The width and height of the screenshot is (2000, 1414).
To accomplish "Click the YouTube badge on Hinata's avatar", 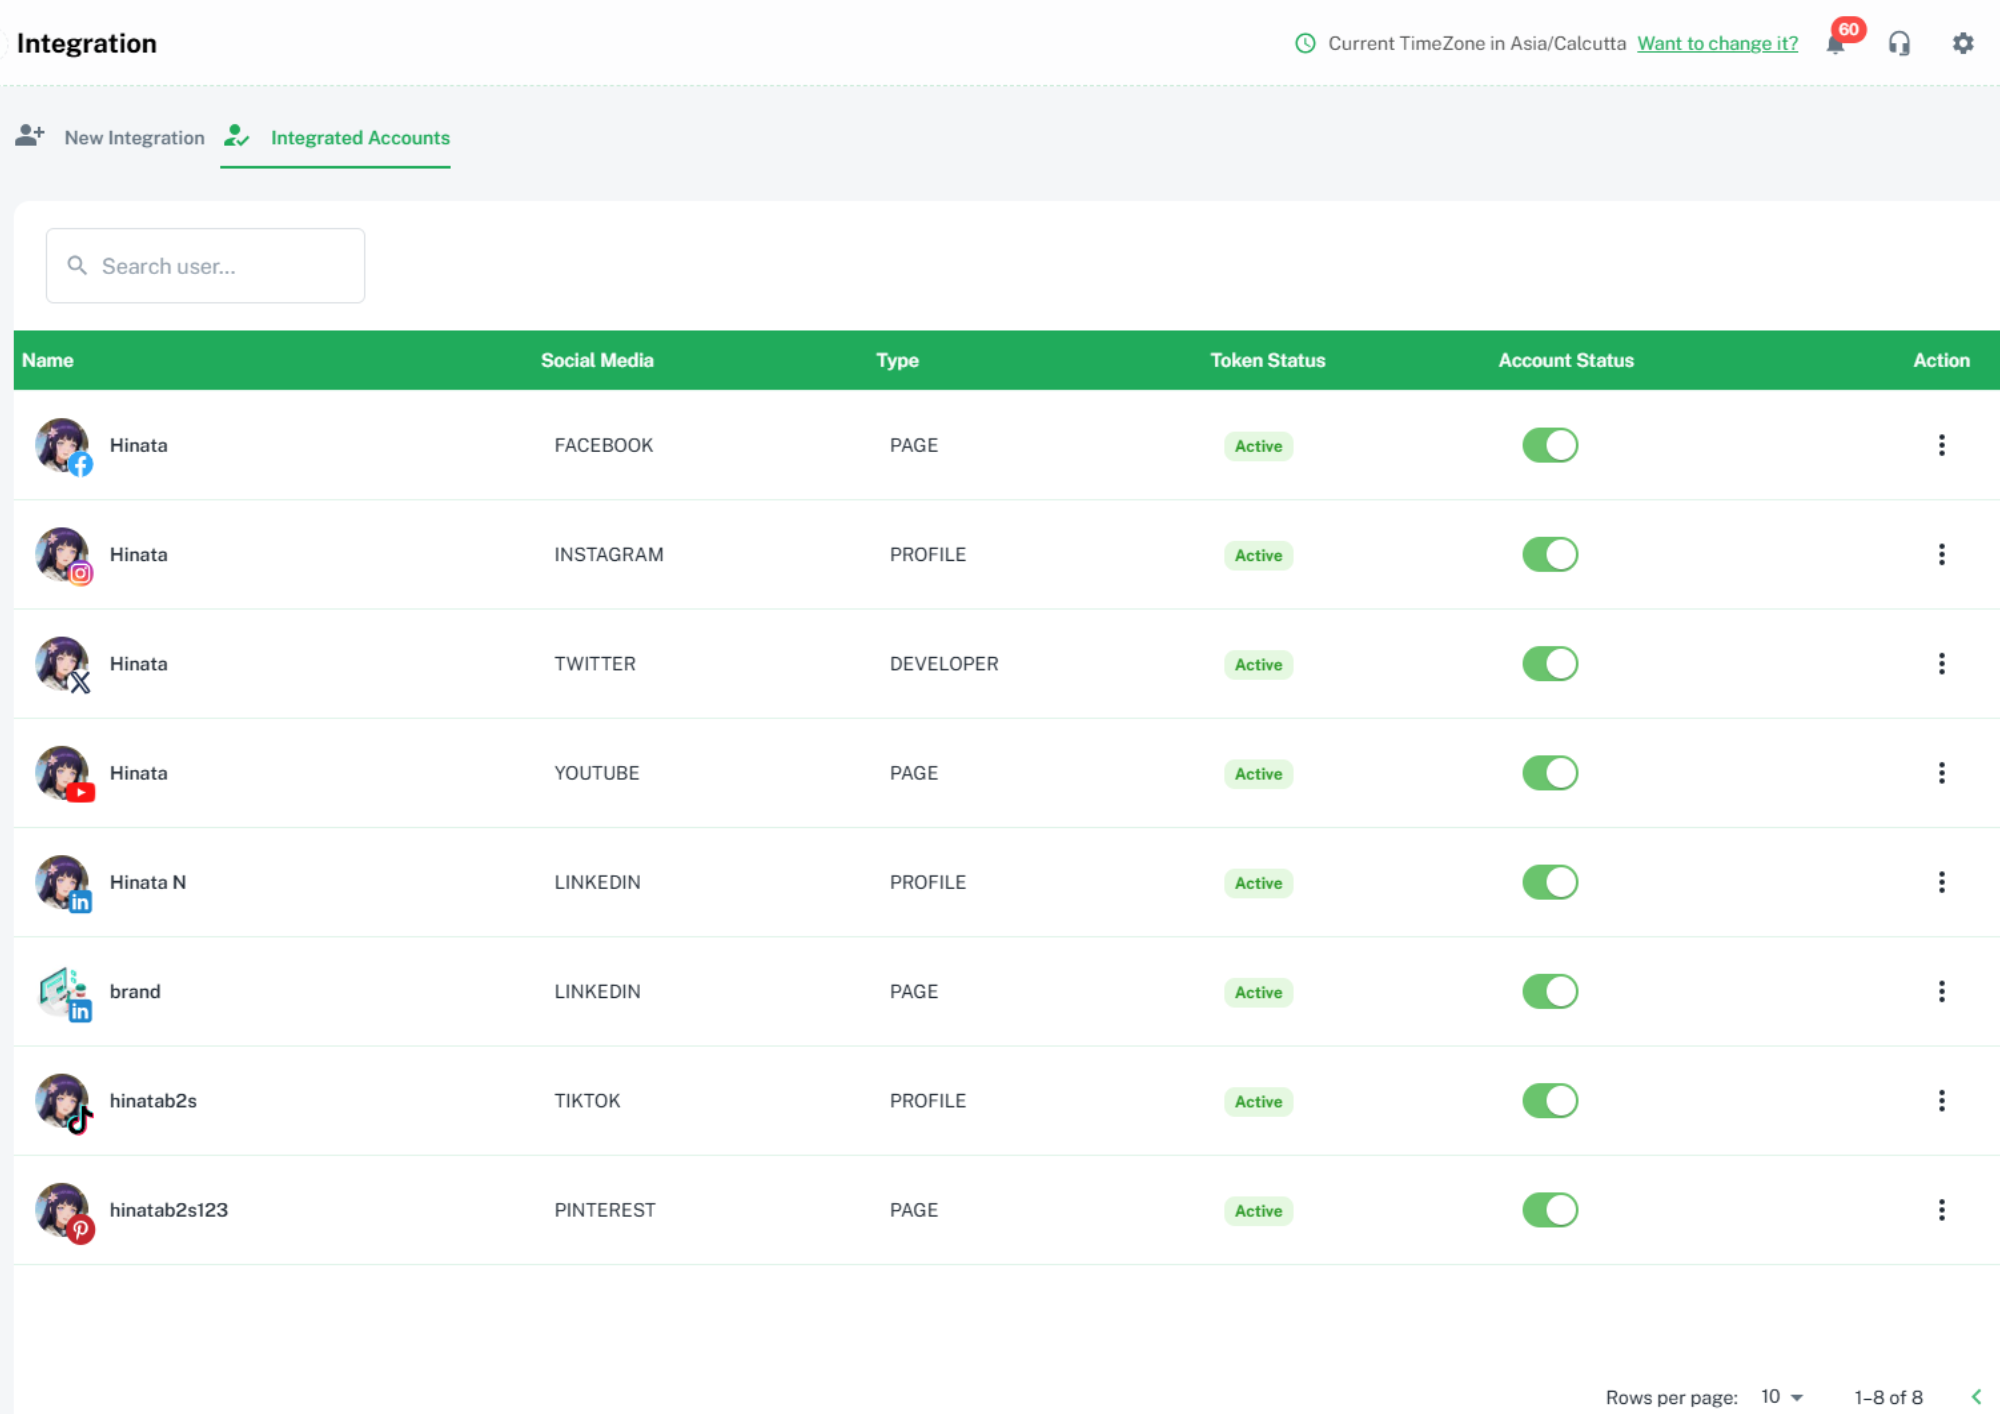I will click(80, 792).
